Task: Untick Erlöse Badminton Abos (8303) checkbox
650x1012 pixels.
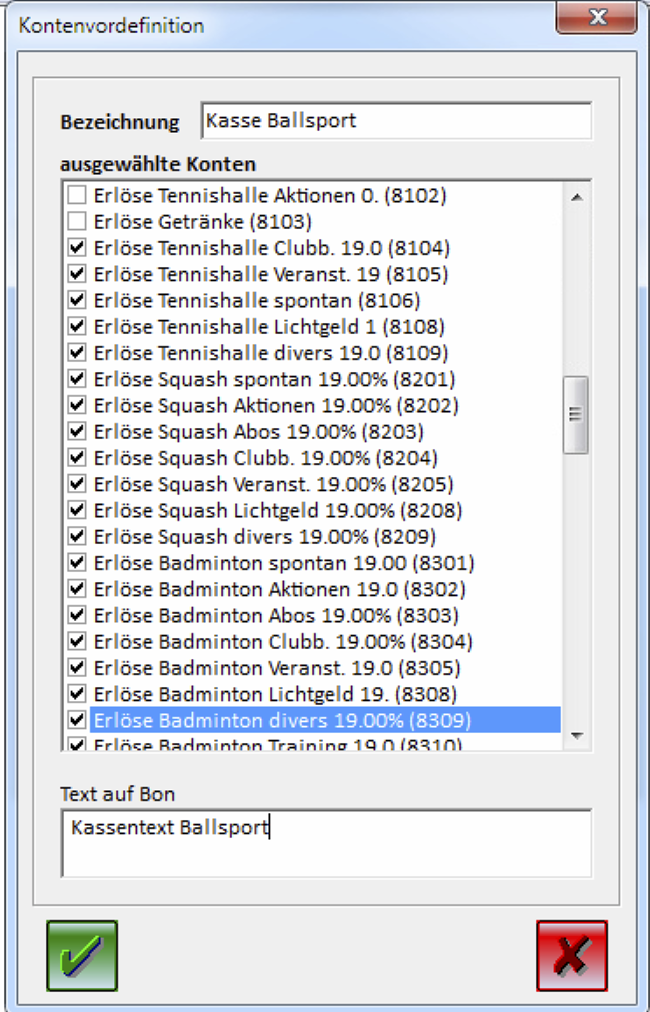Action: (x=76, y=616)
